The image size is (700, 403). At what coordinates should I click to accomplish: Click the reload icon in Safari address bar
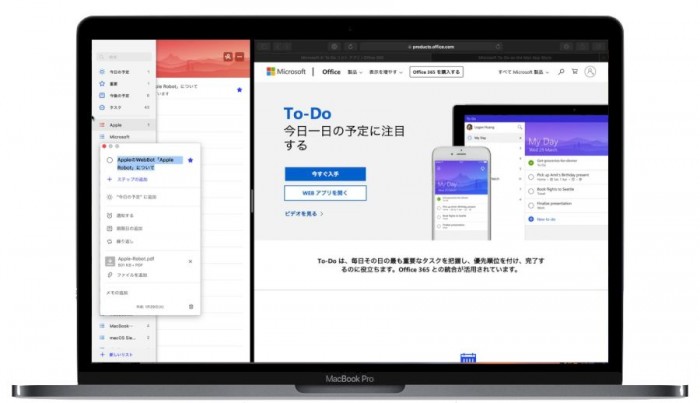pyautogui.click(x=498, y=46)
